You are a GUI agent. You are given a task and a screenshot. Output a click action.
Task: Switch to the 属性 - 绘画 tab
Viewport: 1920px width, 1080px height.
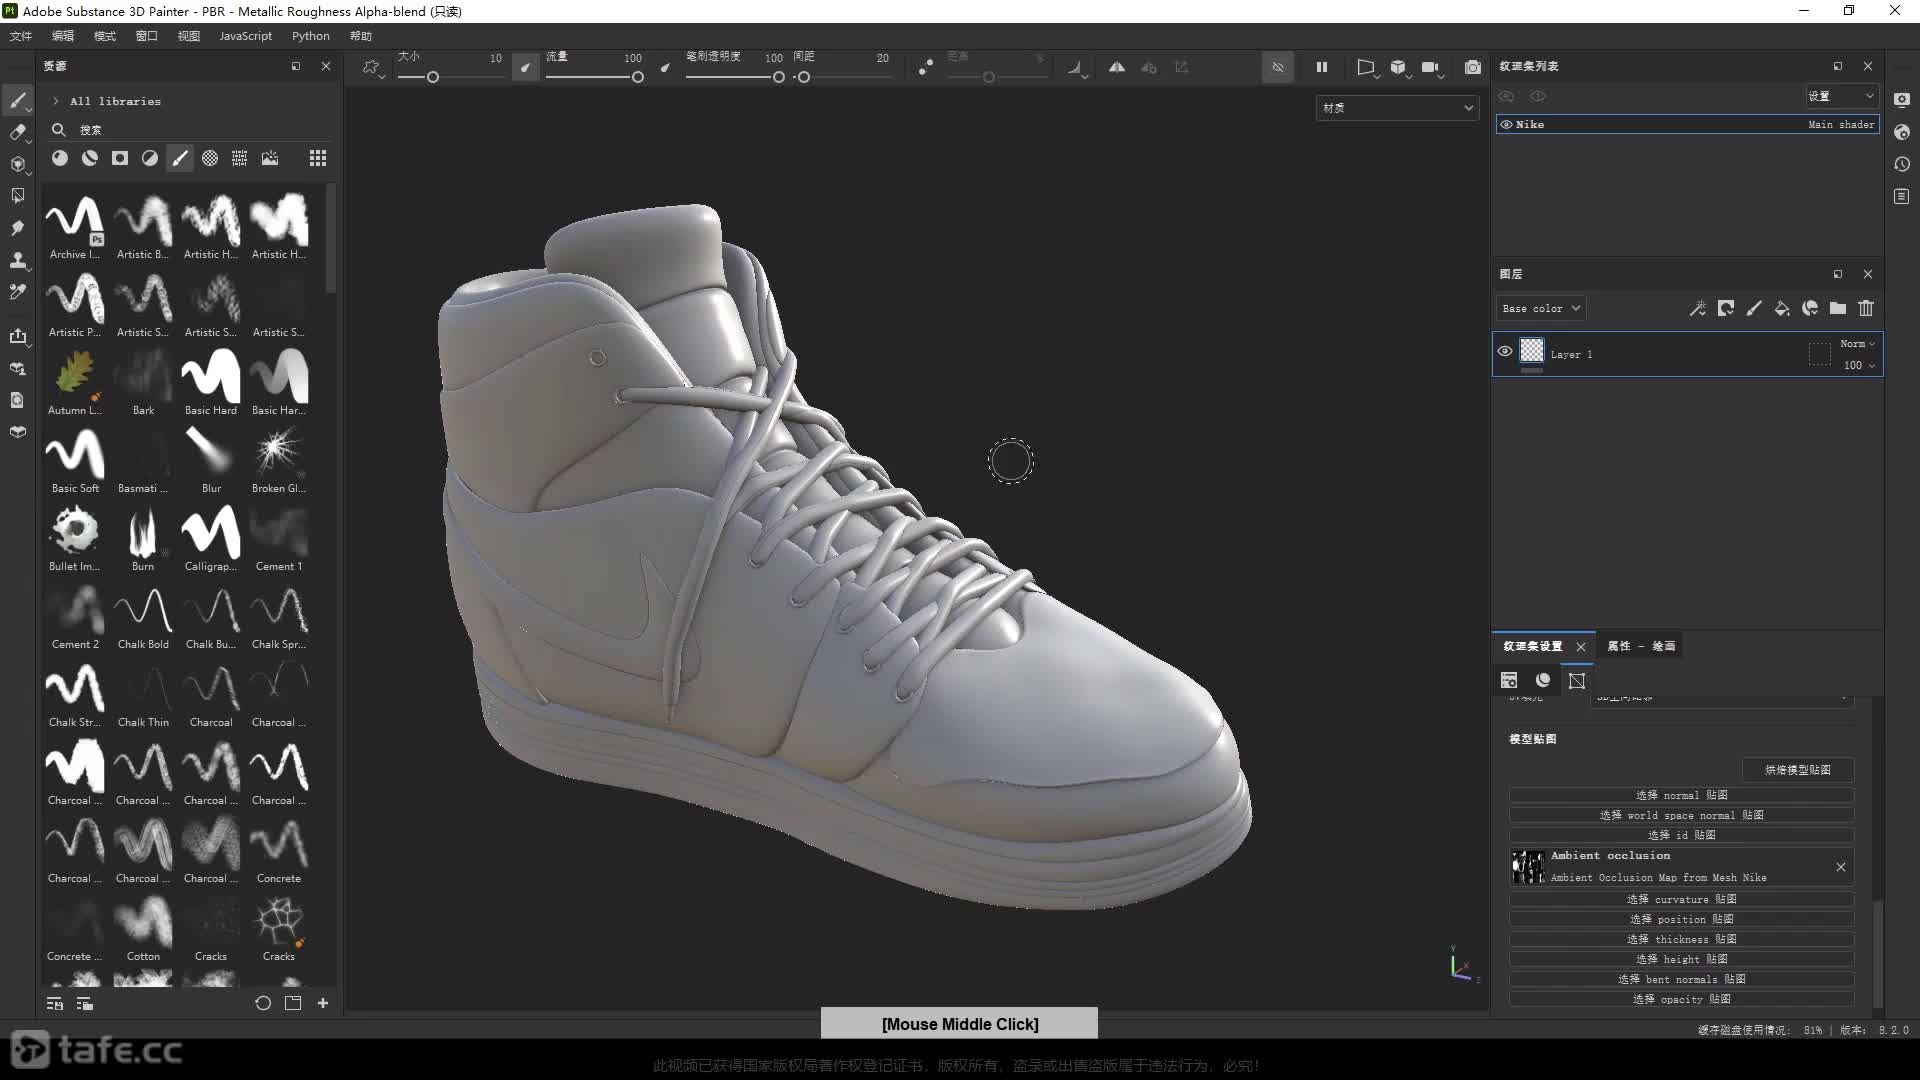1641,646
